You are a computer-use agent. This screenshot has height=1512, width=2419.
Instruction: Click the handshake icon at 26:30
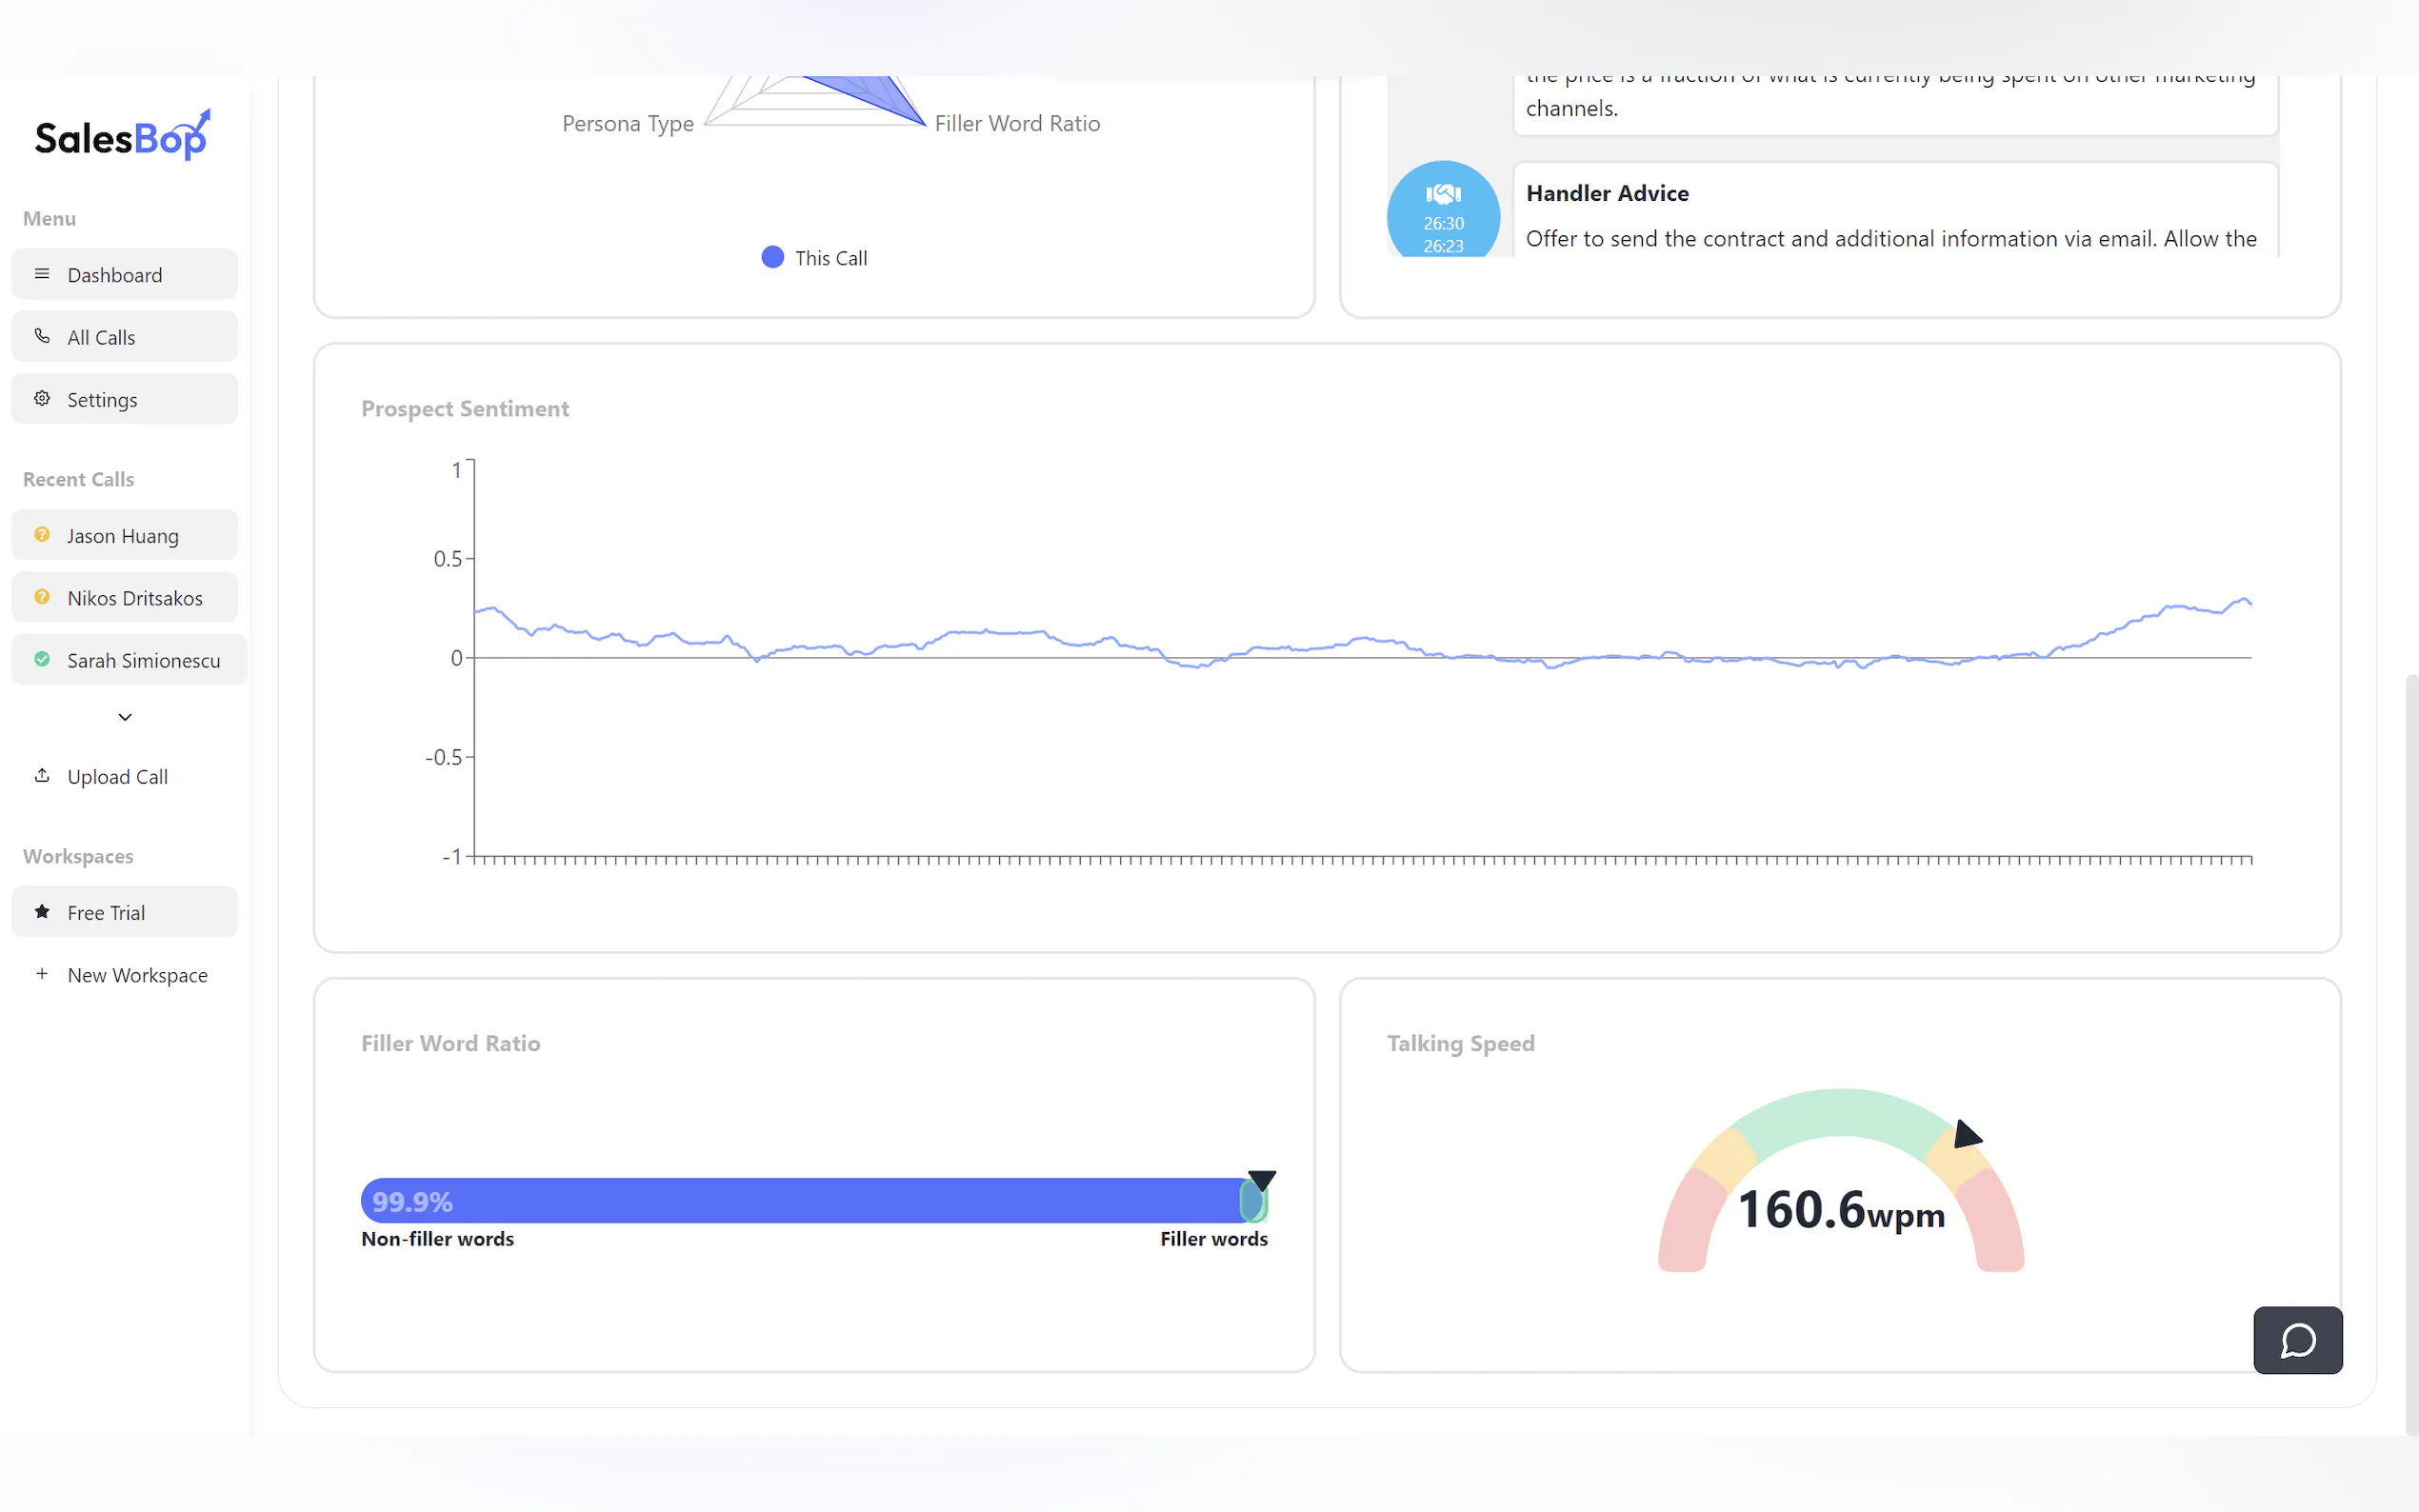point(1442,195)
